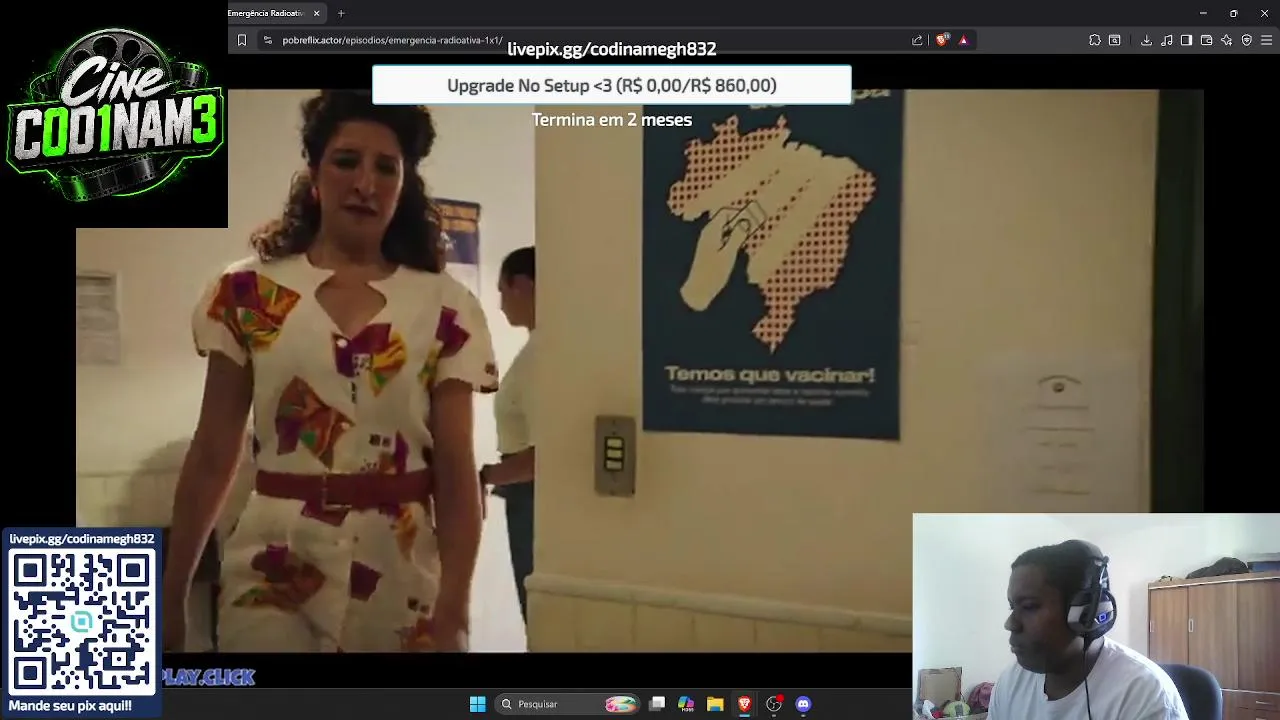1280x720 pixels.
Task: Restore down the browser window
Action: 1233,13
